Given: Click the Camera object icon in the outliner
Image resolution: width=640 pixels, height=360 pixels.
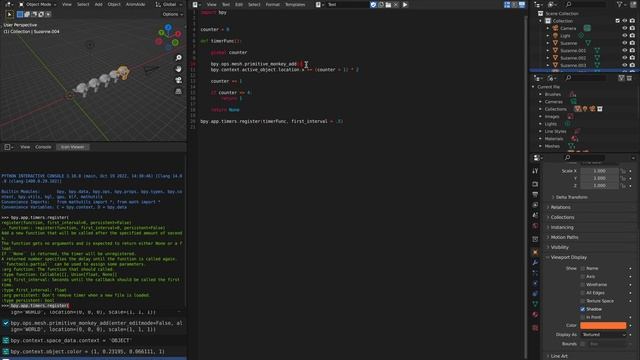Looking at the screenshot, I should tap(555, 28).
